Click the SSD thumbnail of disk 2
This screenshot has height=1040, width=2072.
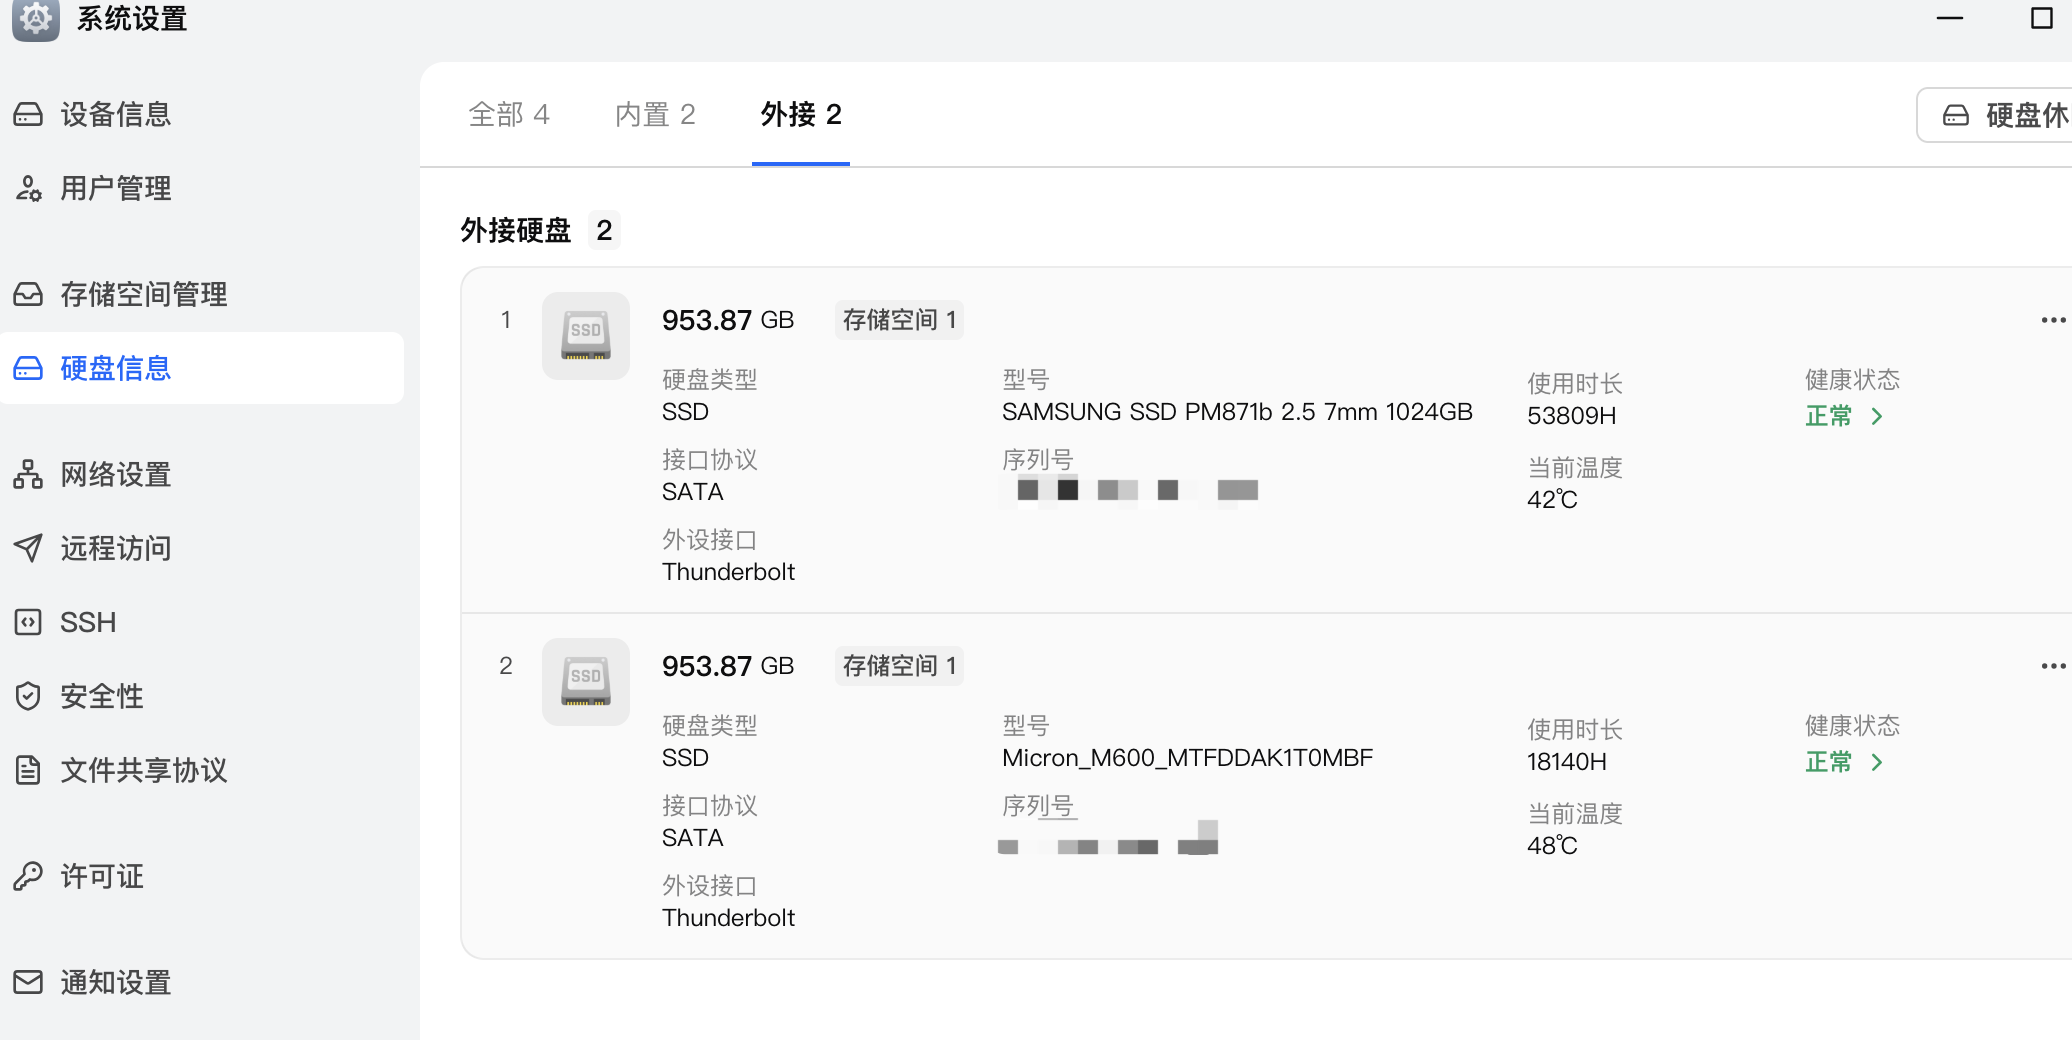click(x=586, y=682)
